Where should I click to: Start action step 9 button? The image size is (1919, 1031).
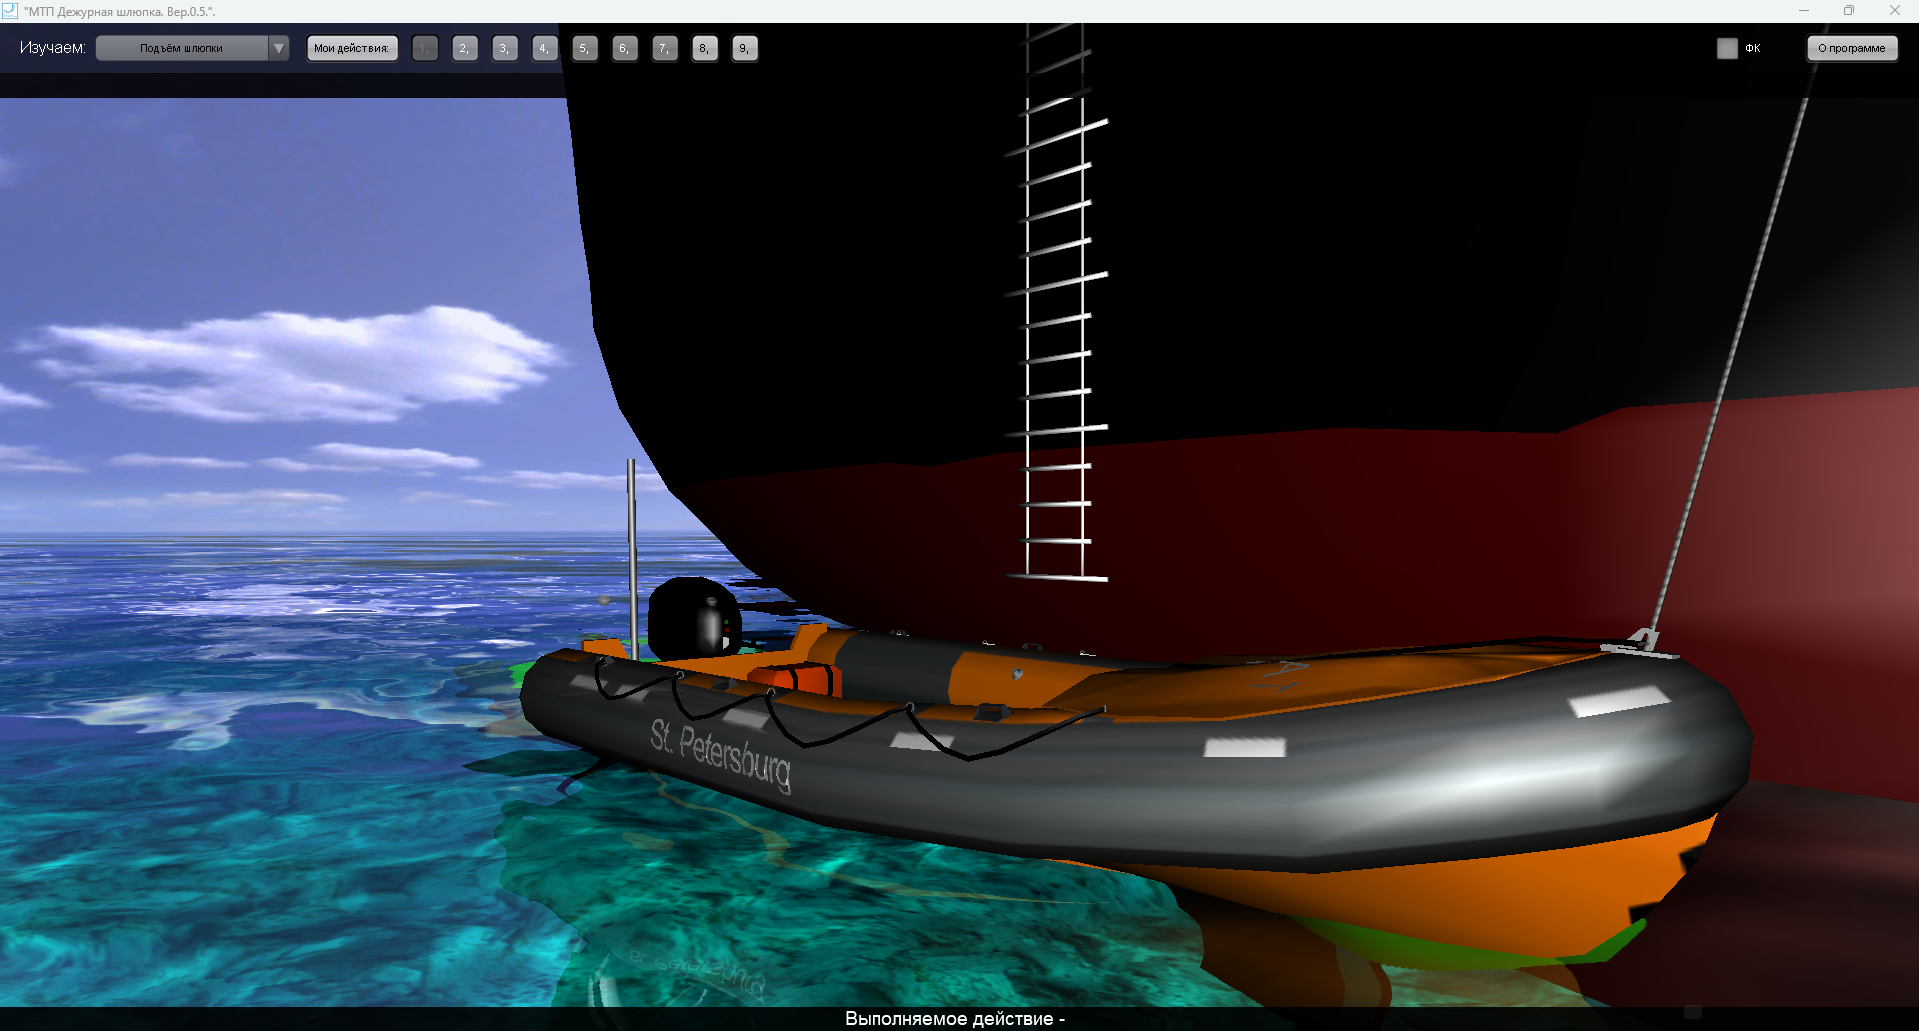[x=745, y=48]
